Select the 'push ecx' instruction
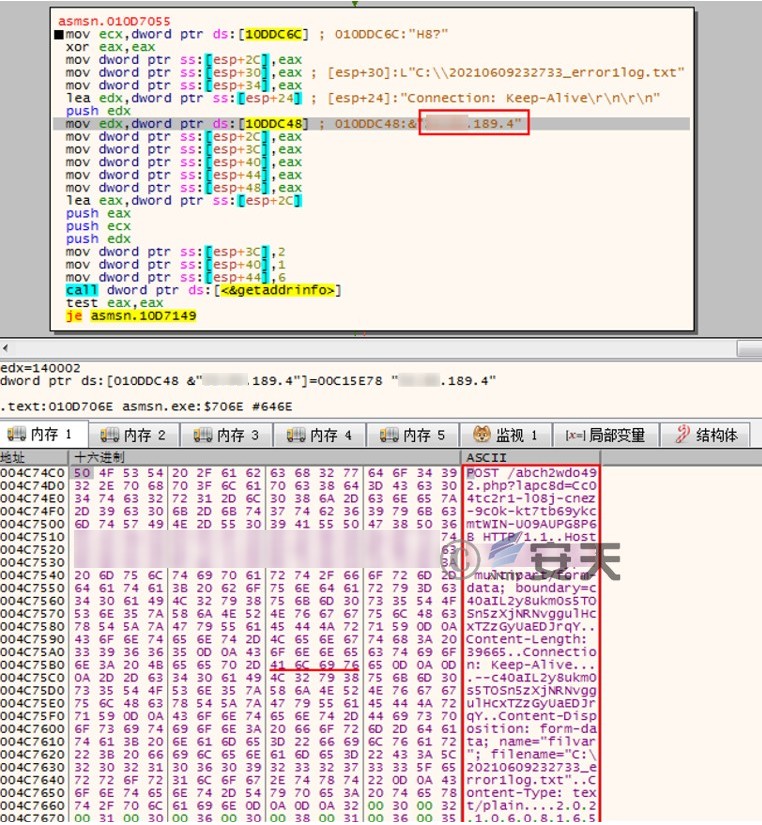The width and height of the screenshot is (762, 825). 98,226
